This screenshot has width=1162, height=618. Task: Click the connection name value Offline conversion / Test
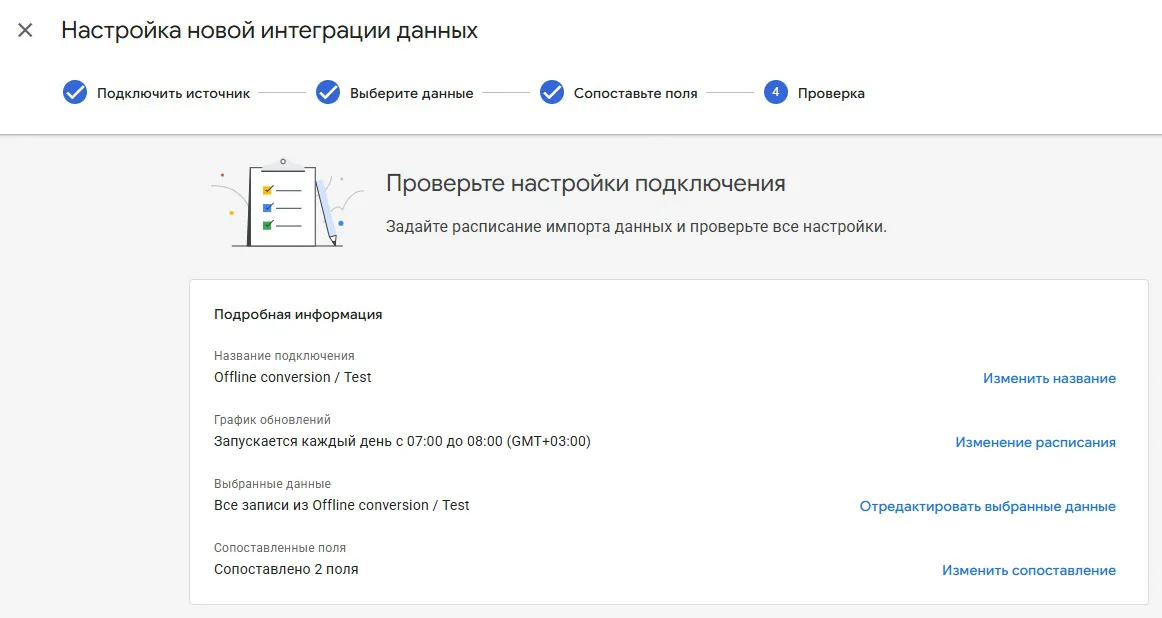pos(293,377)
